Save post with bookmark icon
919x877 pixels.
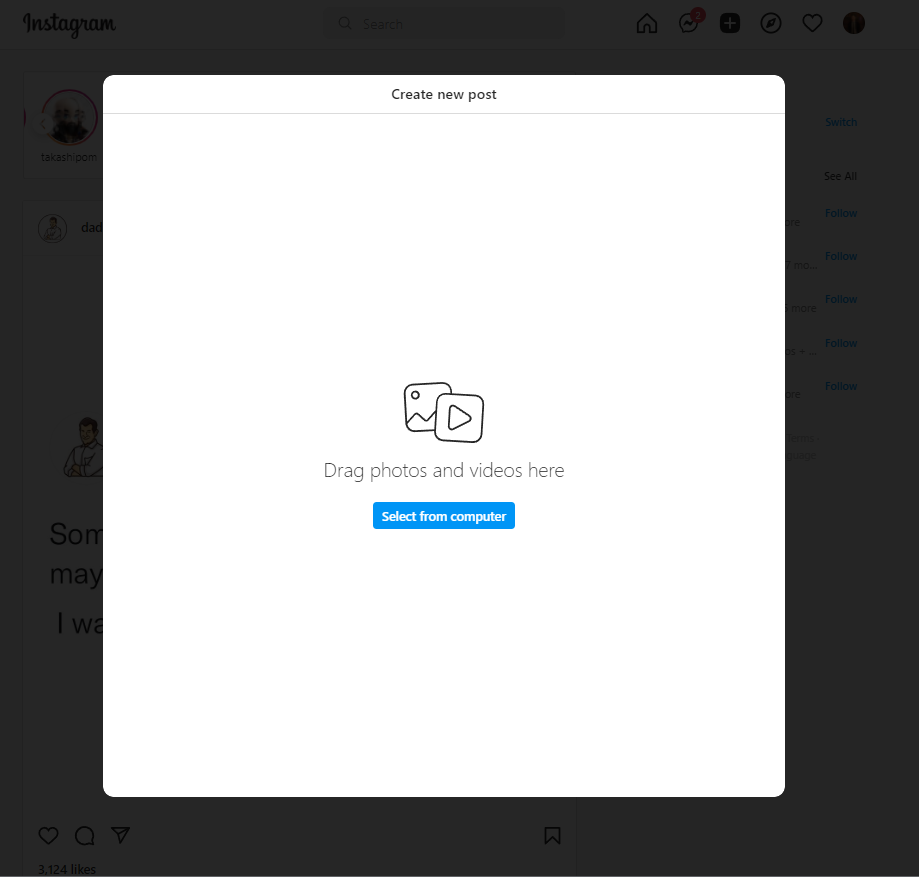tap(552, 835)
